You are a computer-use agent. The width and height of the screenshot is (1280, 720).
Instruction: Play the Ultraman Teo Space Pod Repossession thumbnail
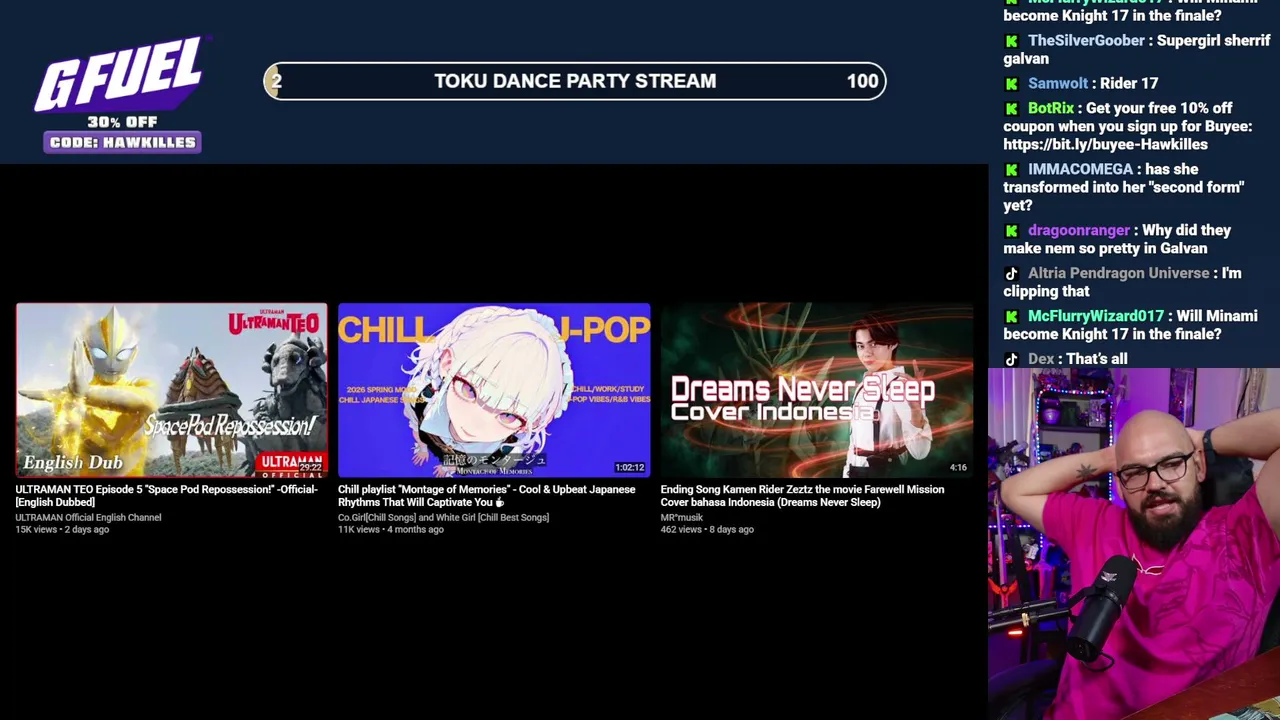click(x=171, y=390)
